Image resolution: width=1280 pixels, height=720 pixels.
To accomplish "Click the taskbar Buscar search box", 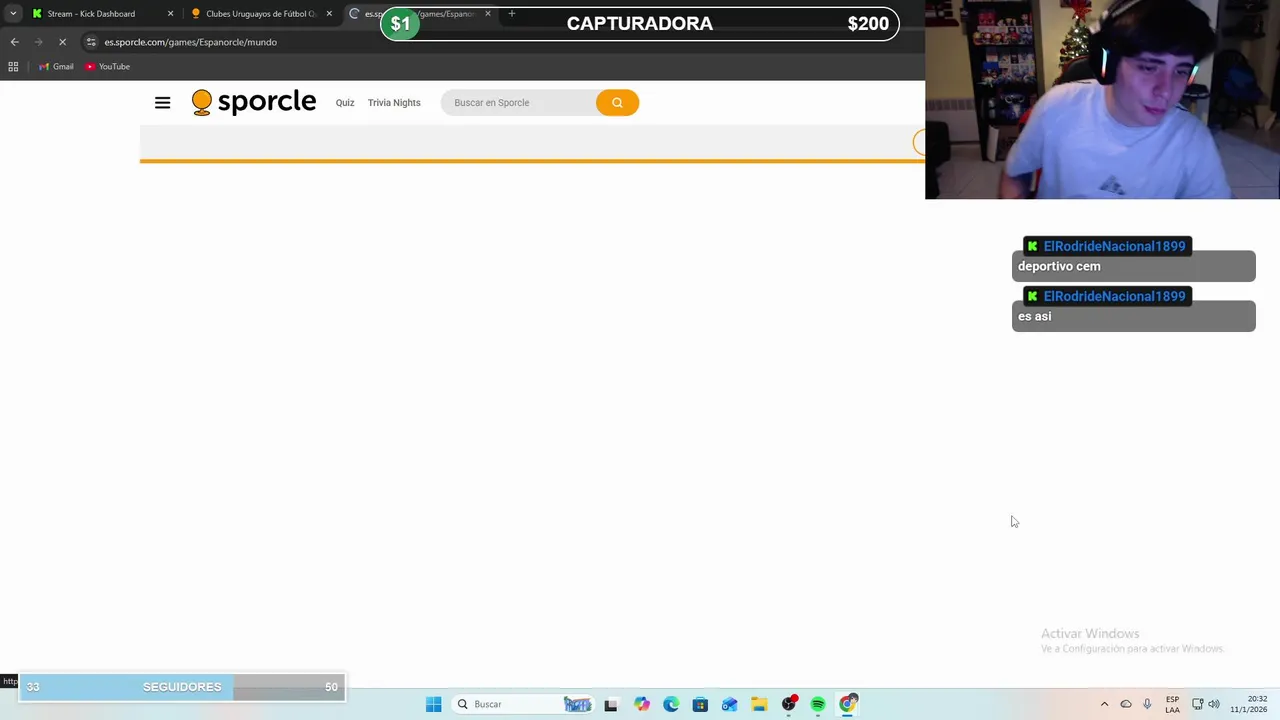I will click(x=522, y=704).
